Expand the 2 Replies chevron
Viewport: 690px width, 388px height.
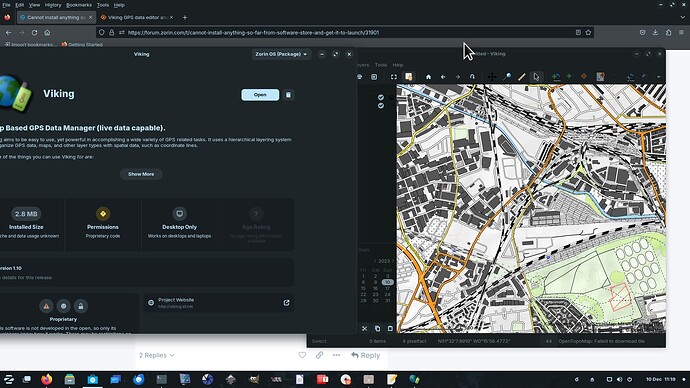172,355
